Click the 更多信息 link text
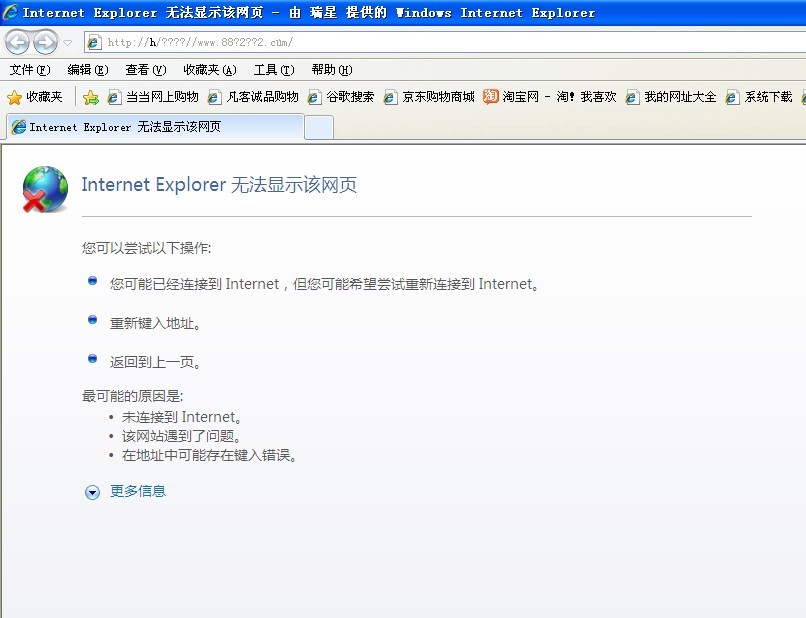This screenshot has width=806, height=618. (138, 492)
